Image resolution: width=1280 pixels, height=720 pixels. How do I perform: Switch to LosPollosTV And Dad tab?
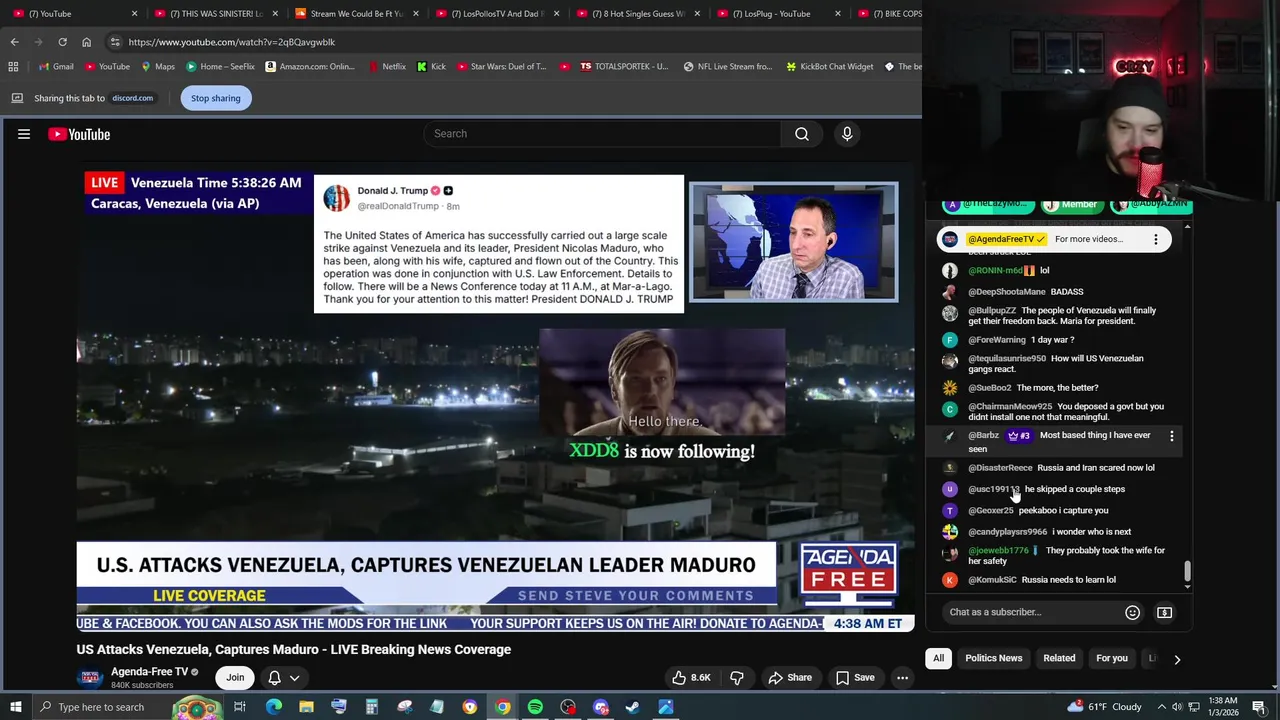[496, 14]
